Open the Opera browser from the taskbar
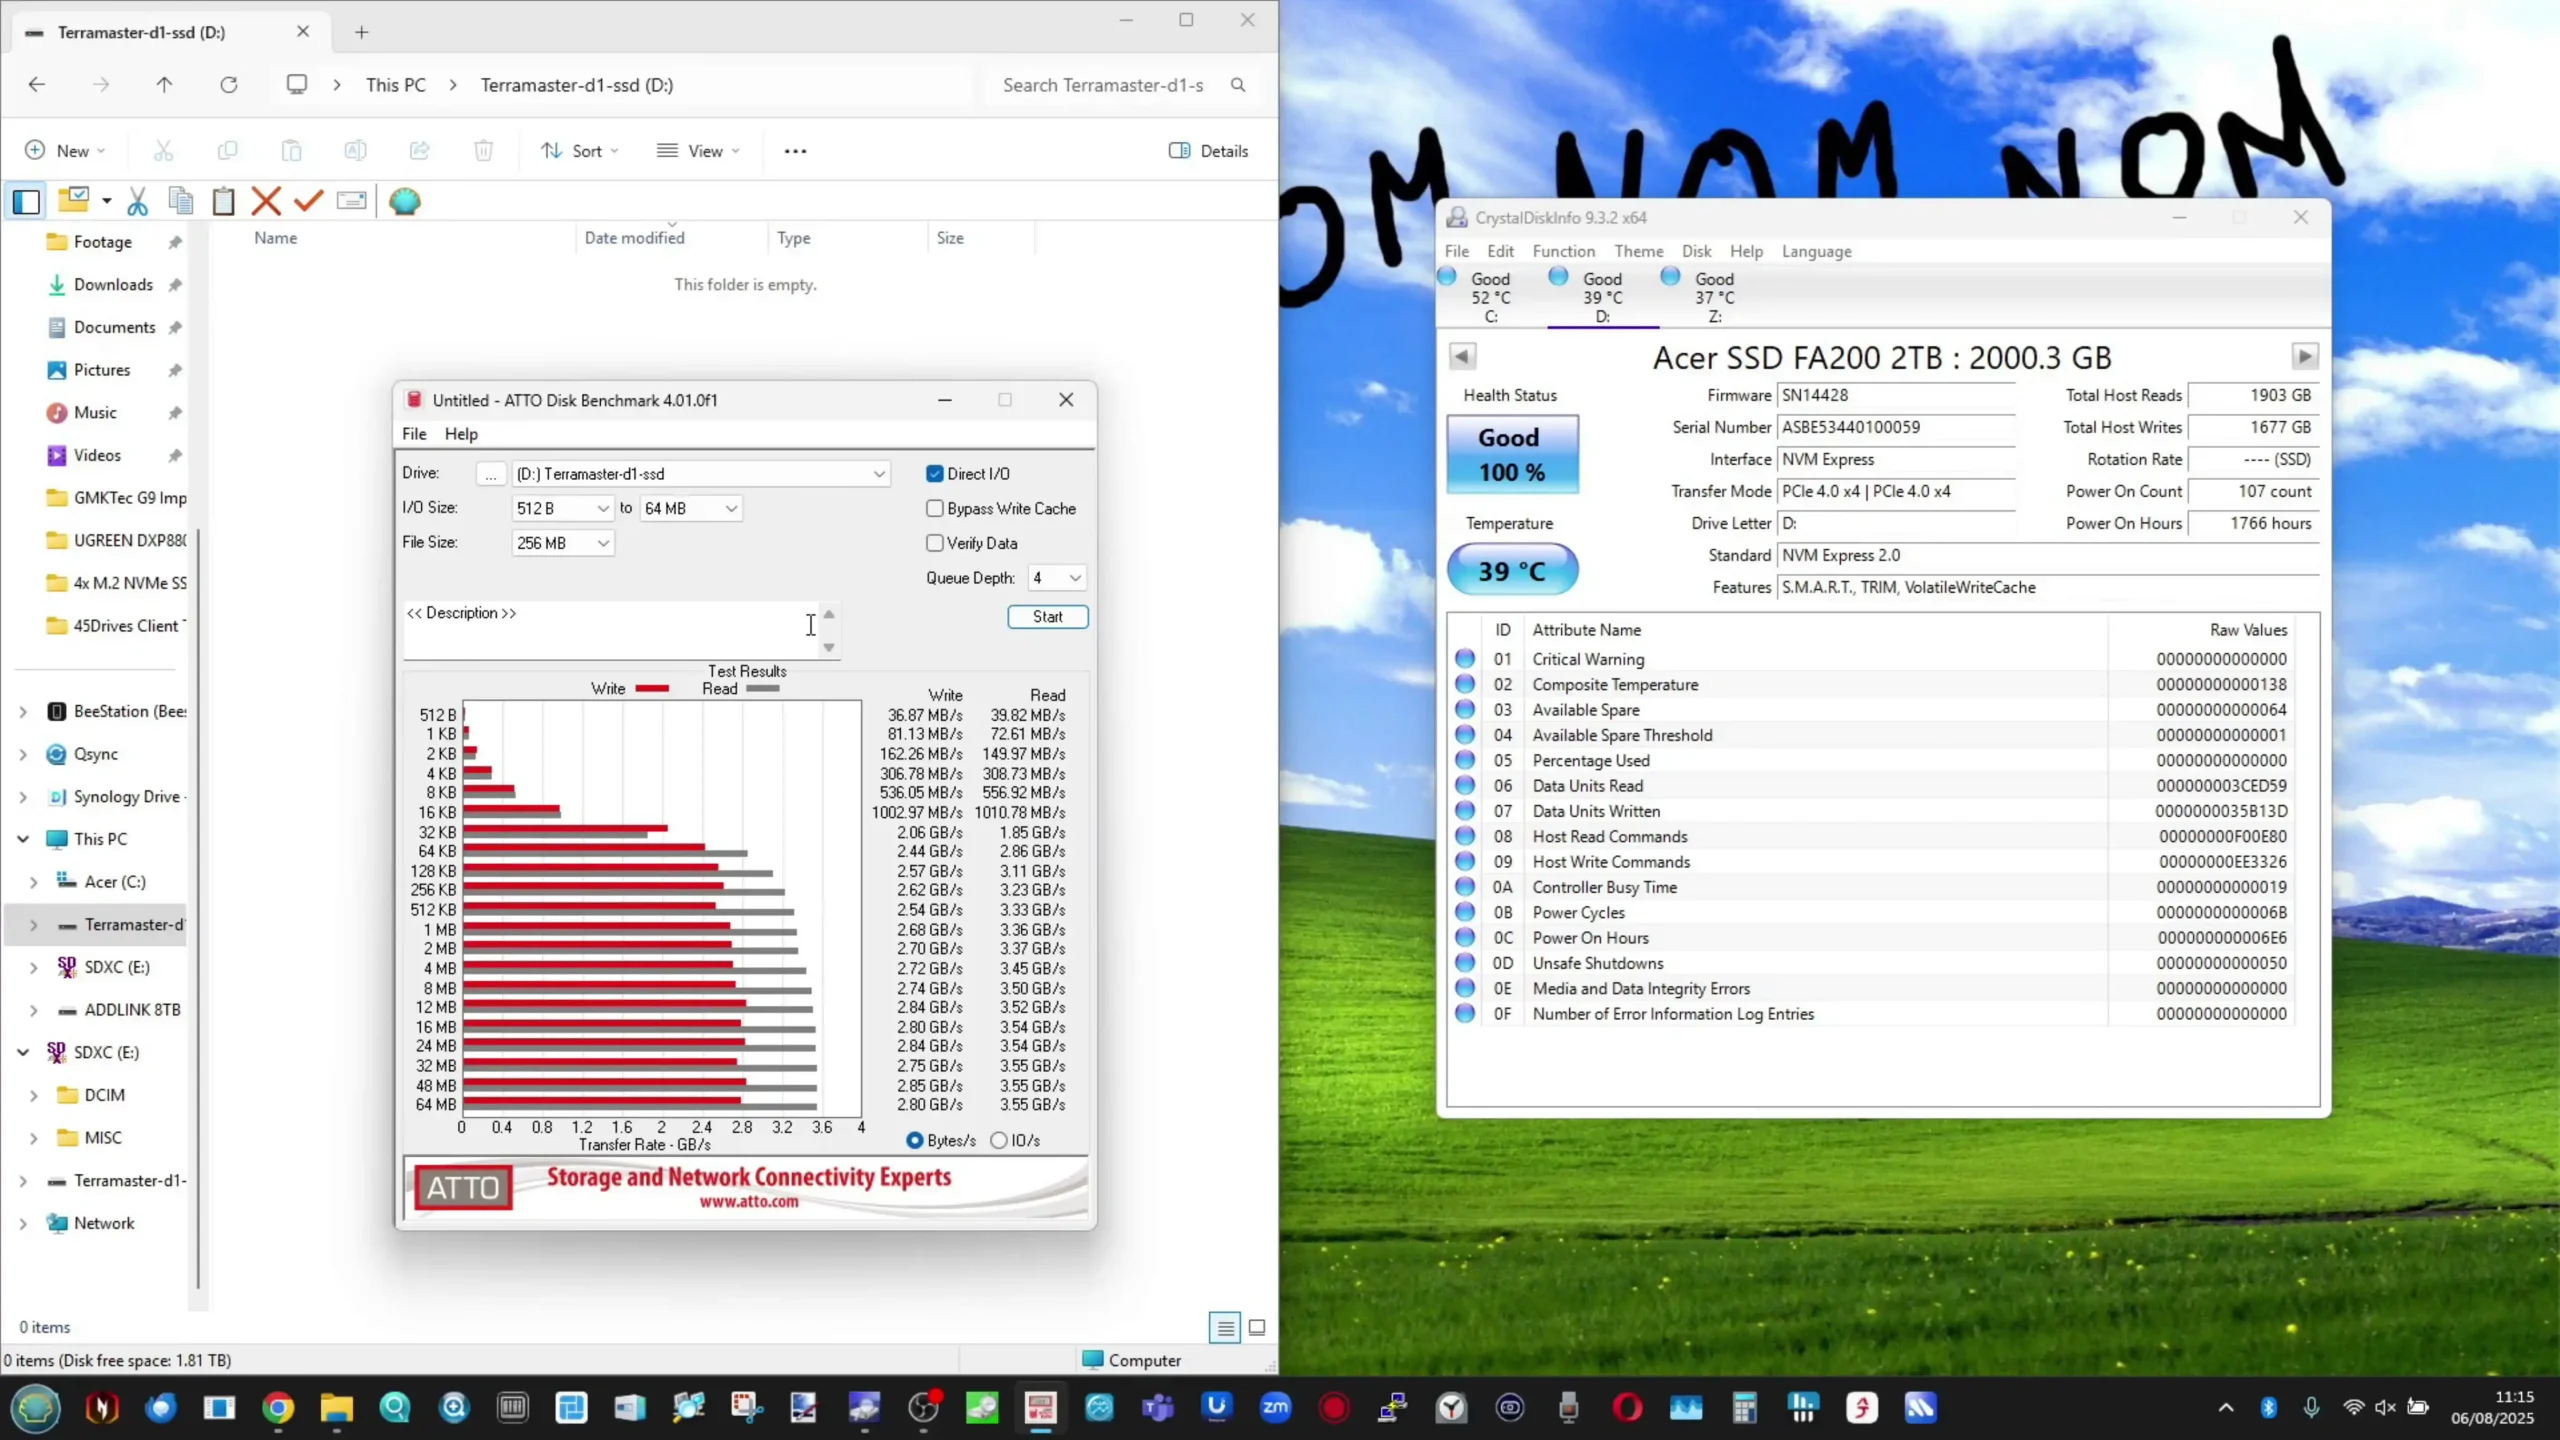 click(1627, 1408)
